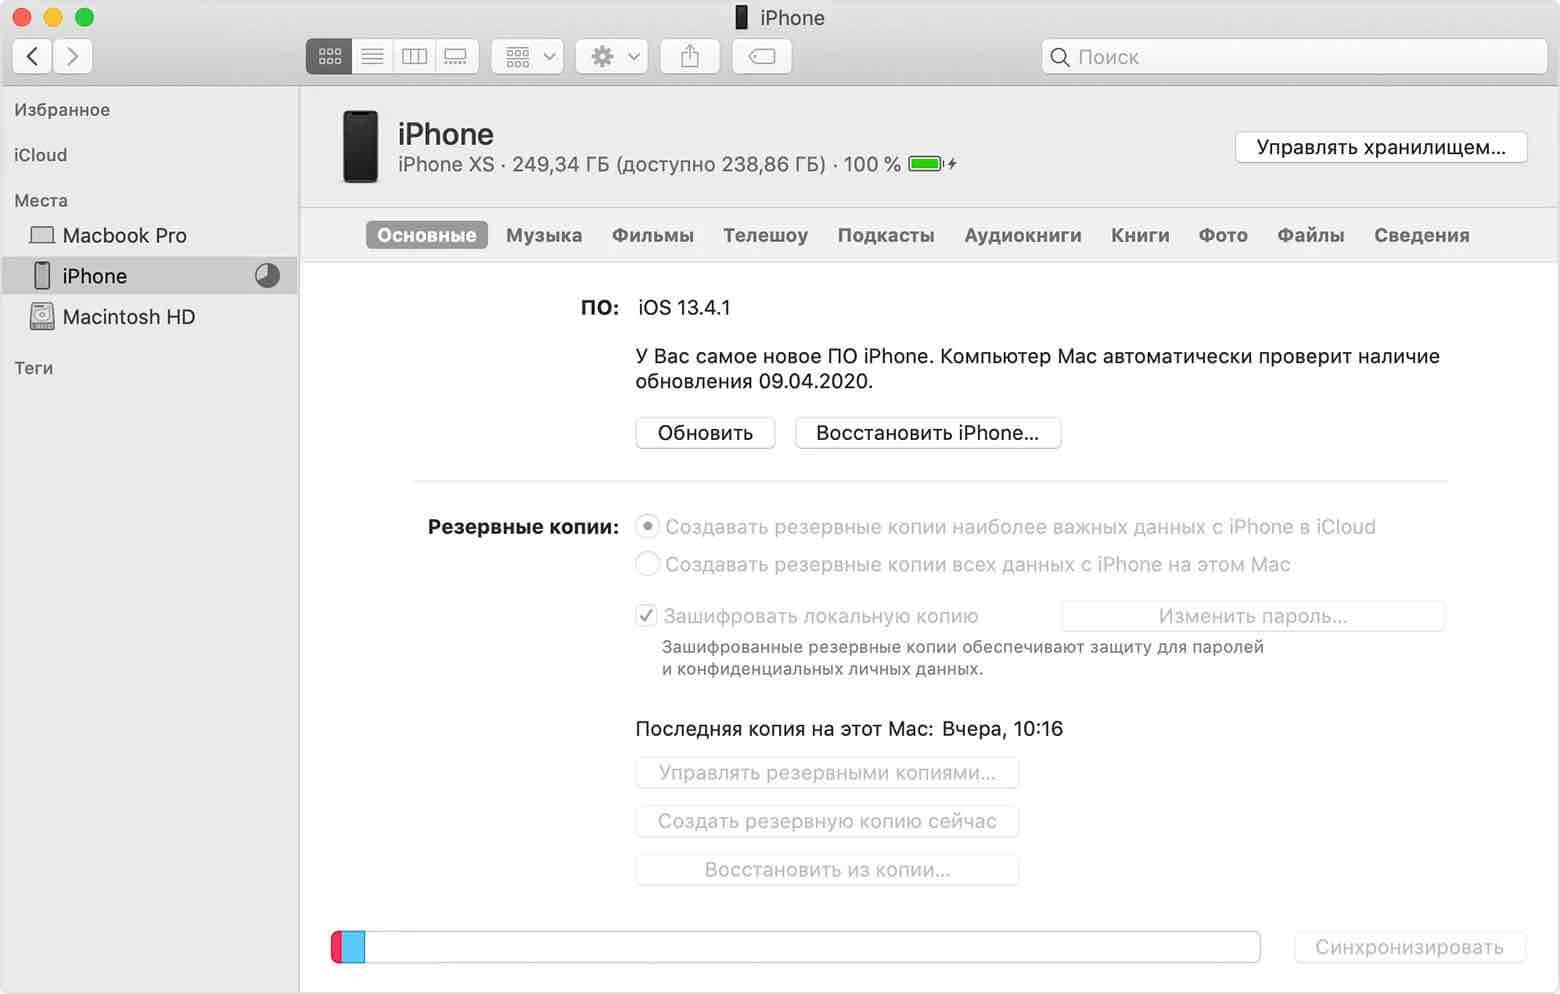Switch to the Файлы tab
This screenshot has height=994, width=1560.
coord(1311,235)
